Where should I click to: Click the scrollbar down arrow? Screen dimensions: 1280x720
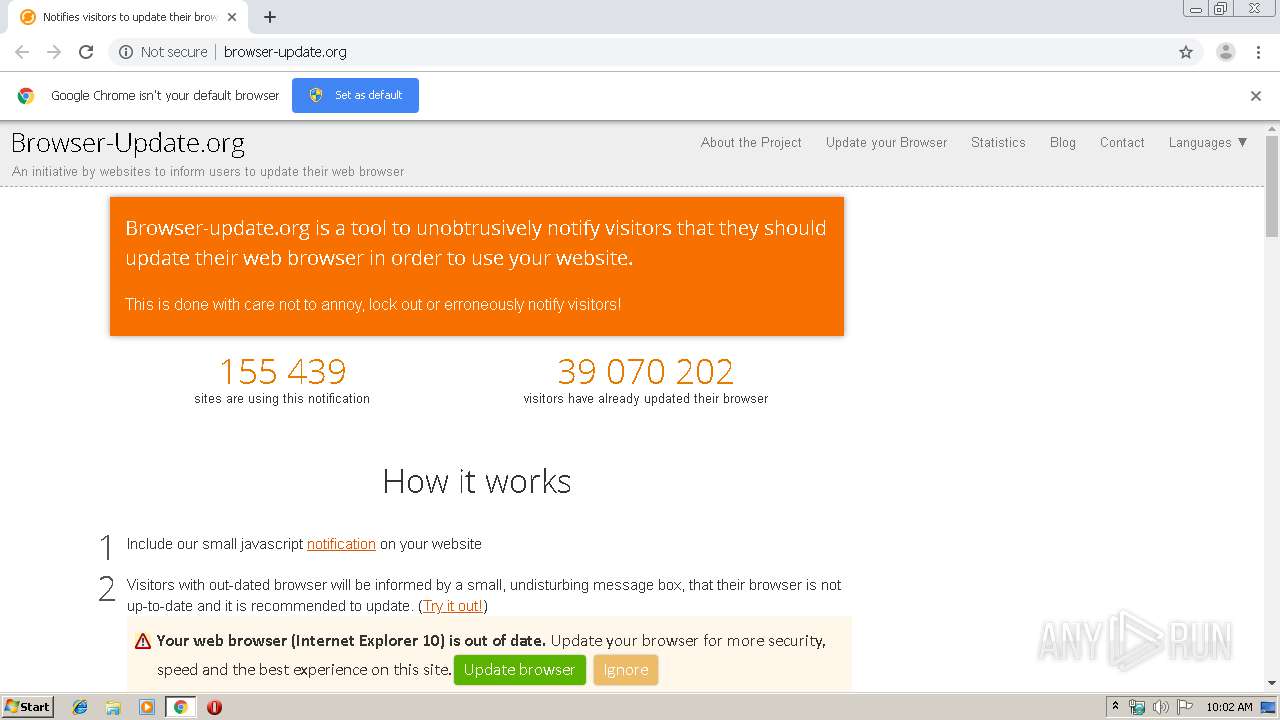coord(1272,683)
